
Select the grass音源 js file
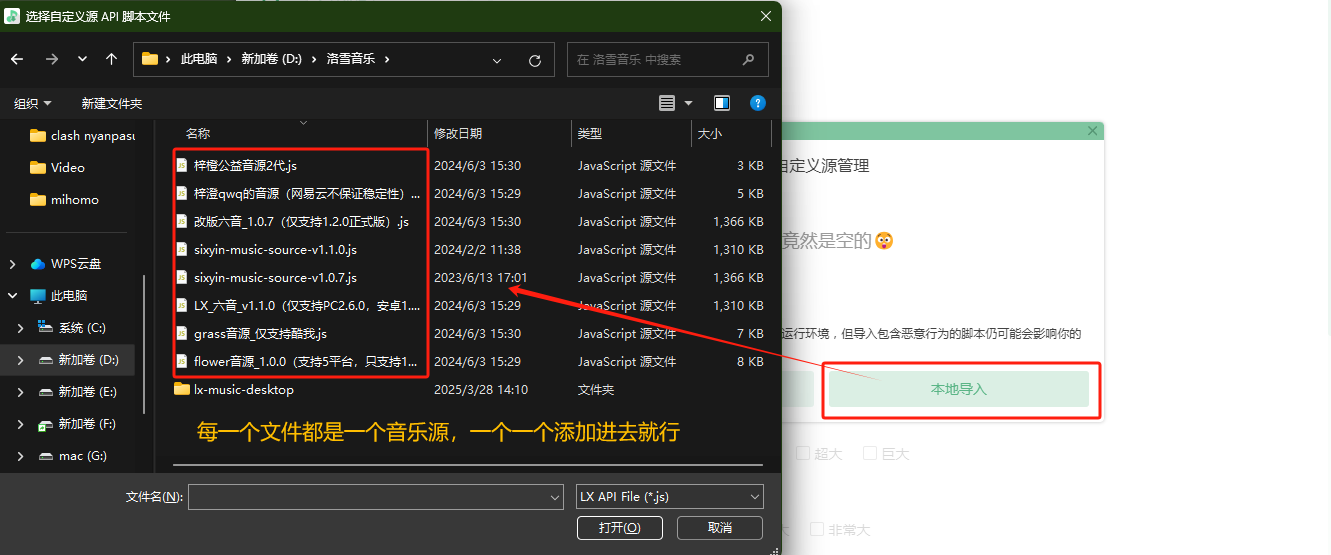260,333
